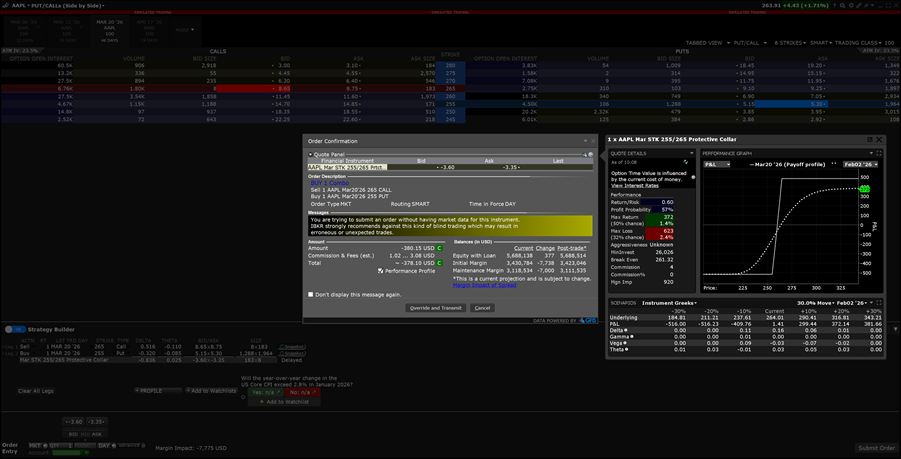The height and width of the screenshot is (459, 901).
Task: Click the wrench icon in Quote Panel header
Action: coord(585,155)
